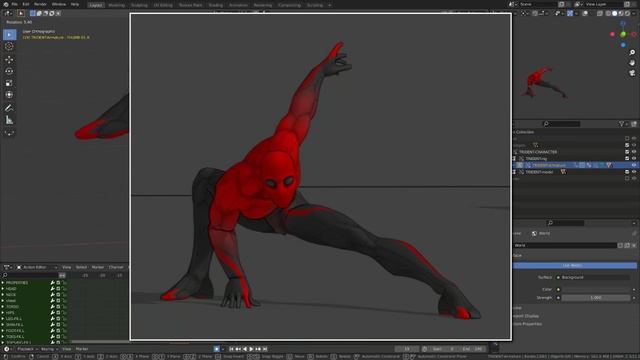Click the green Y axis navigation gizmo ball
This screenshot has width=640, height=360.
(623, 35)
